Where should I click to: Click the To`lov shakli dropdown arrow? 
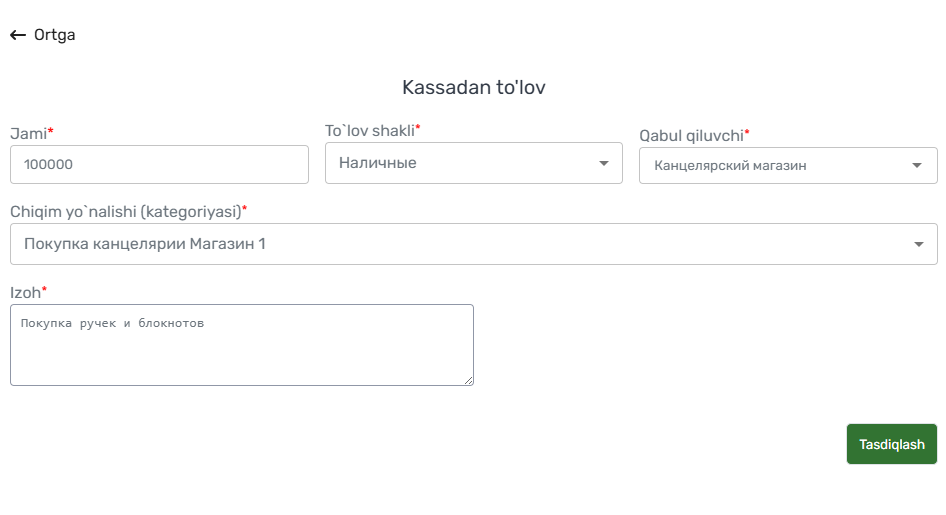(603, 163)
